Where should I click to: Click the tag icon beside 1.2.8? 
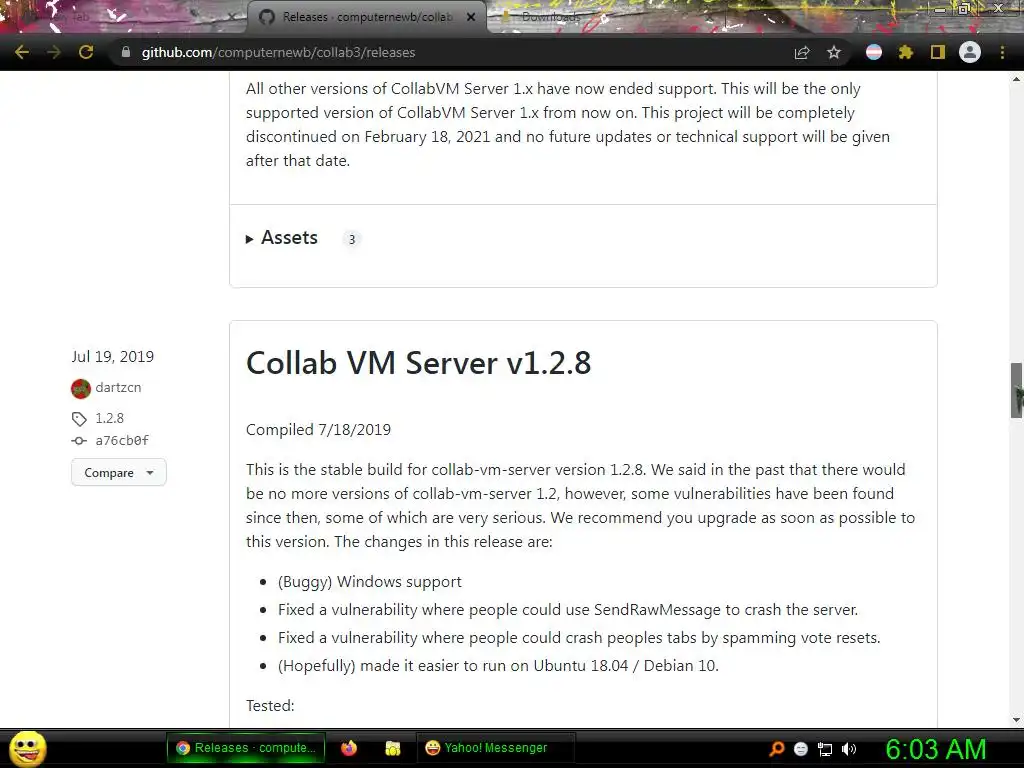(79, 419)
